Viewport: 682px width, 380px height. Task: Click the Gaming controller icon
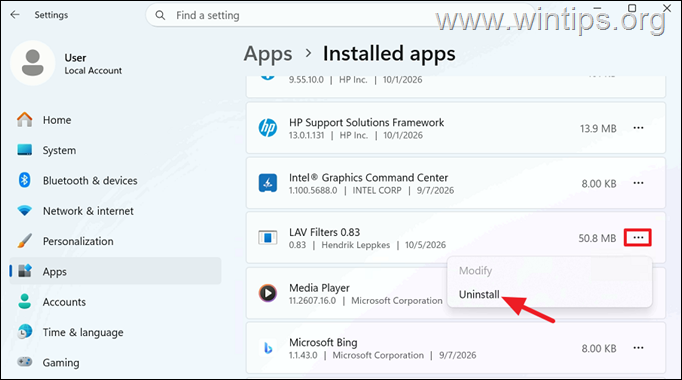[25, 362]
